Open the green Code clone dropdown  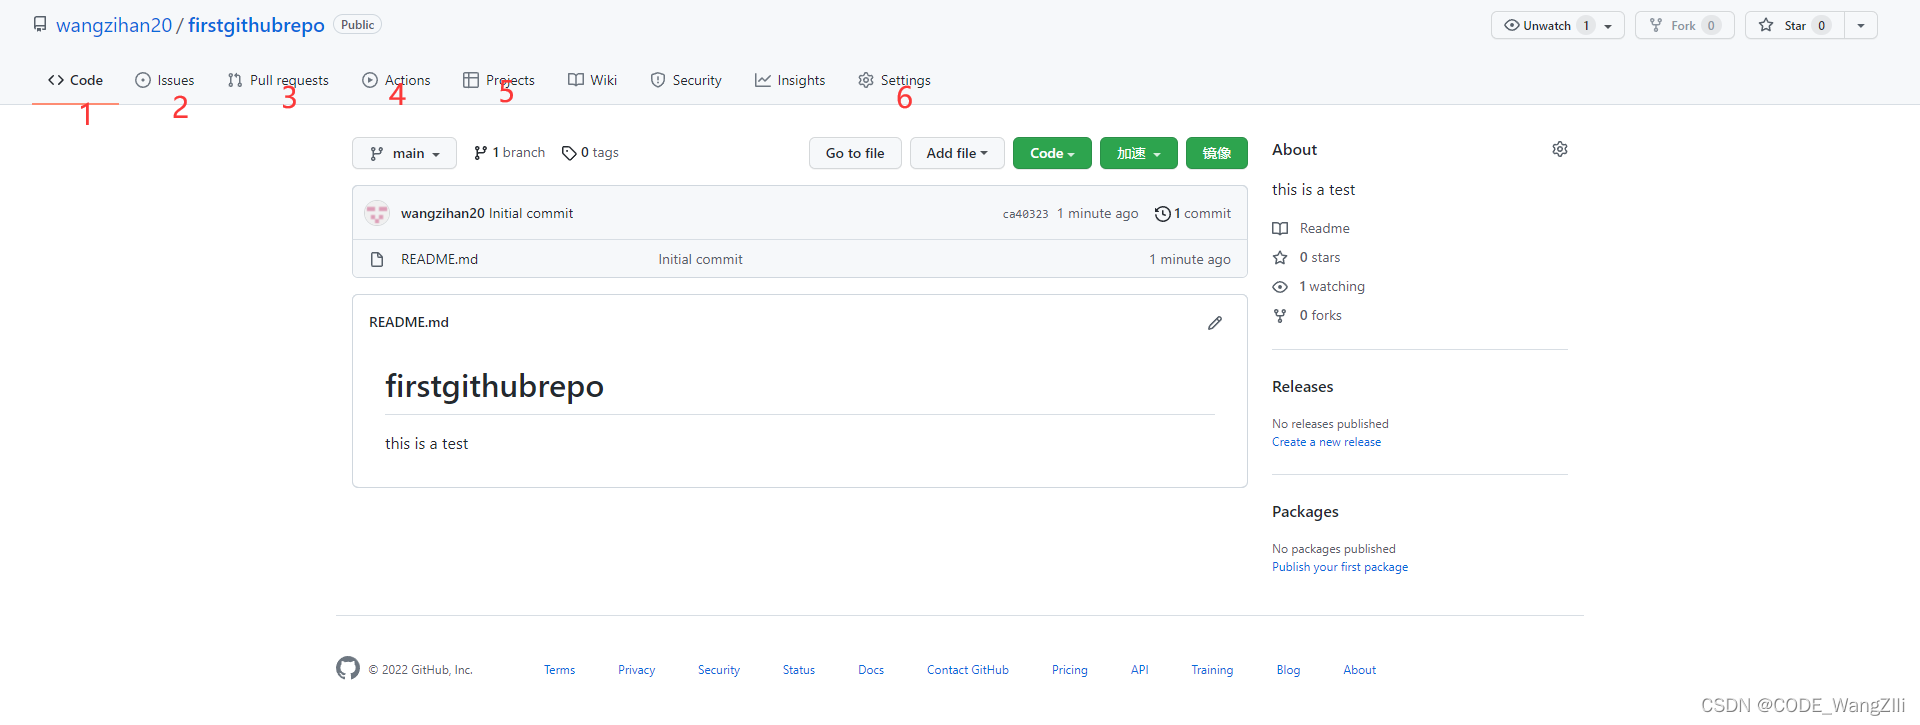point(1052,153)
